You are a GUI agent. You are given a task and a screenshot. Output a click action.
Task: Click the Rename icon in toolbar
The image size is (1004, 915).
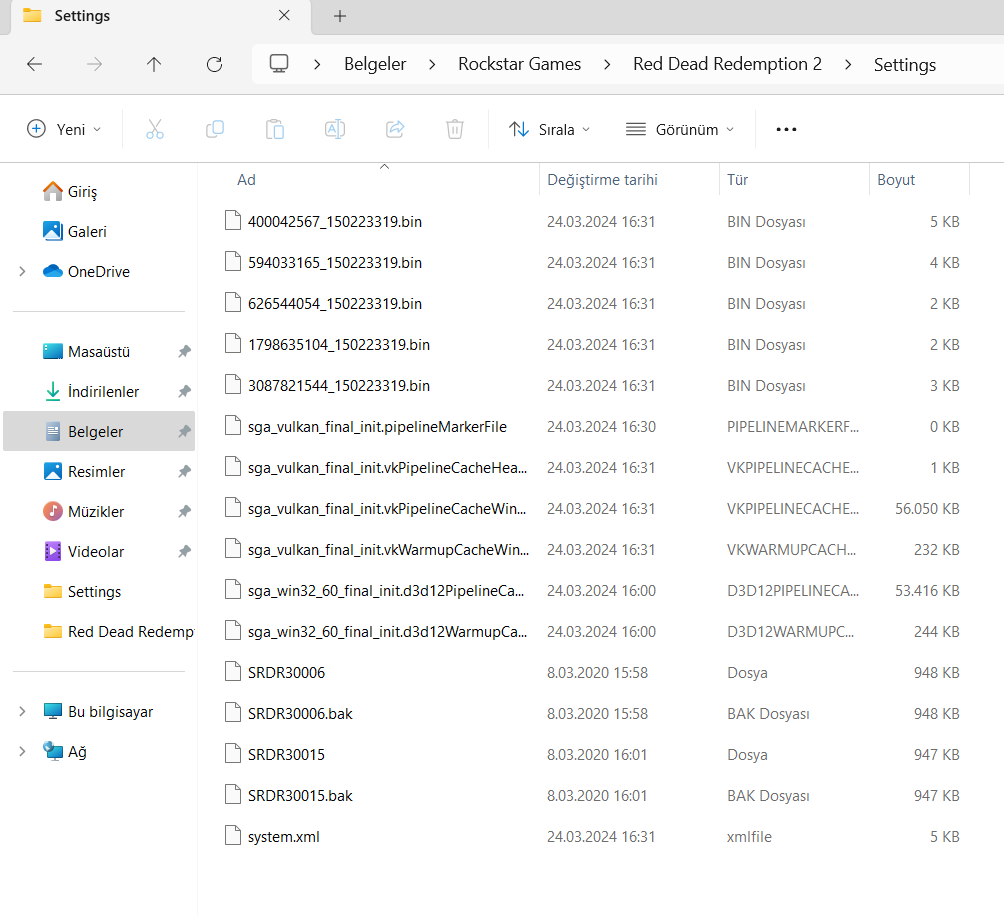335,129
